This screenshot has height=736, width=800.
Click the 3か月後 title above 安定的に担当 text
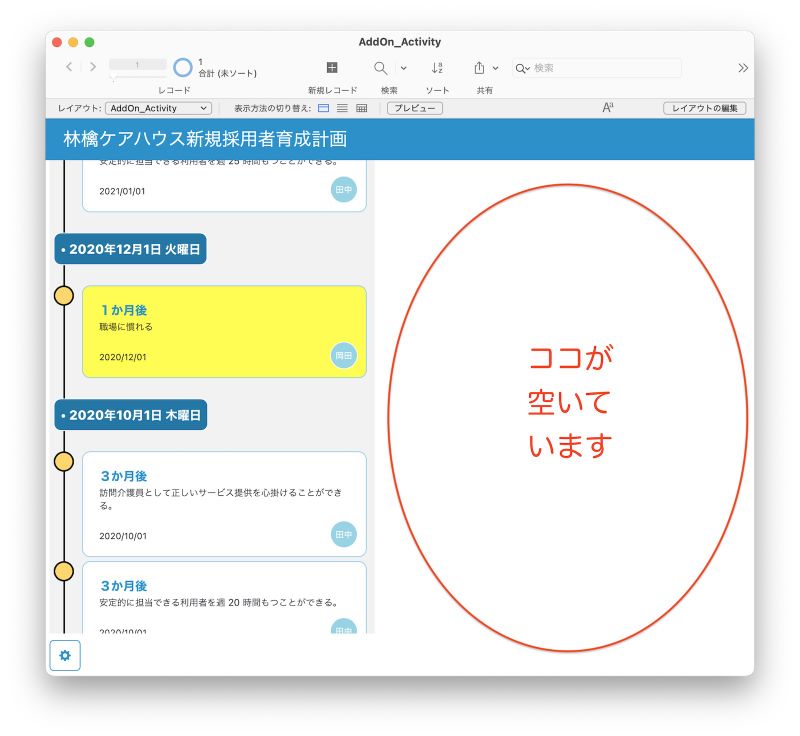click(x=124, y=586)
